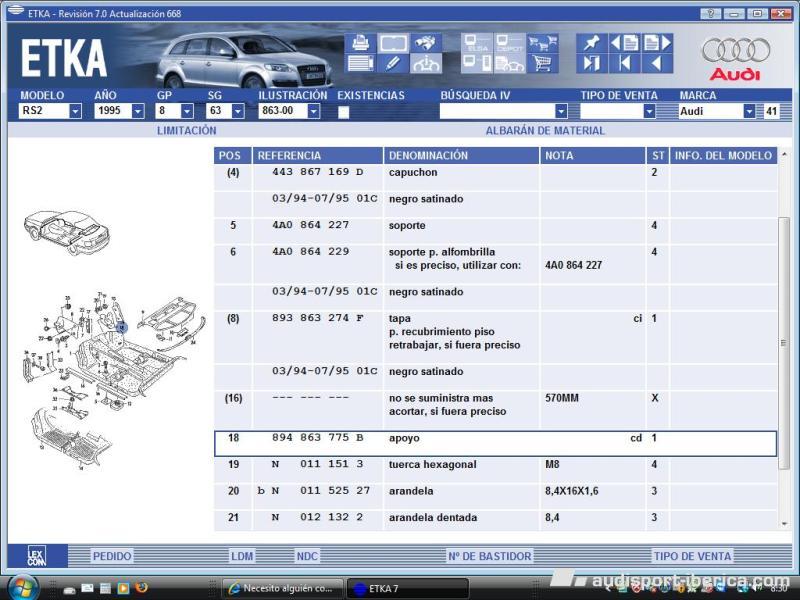This screenshot has height=600, width=800.
Task: Click LDM in the bottom bar
Action: 242,556
